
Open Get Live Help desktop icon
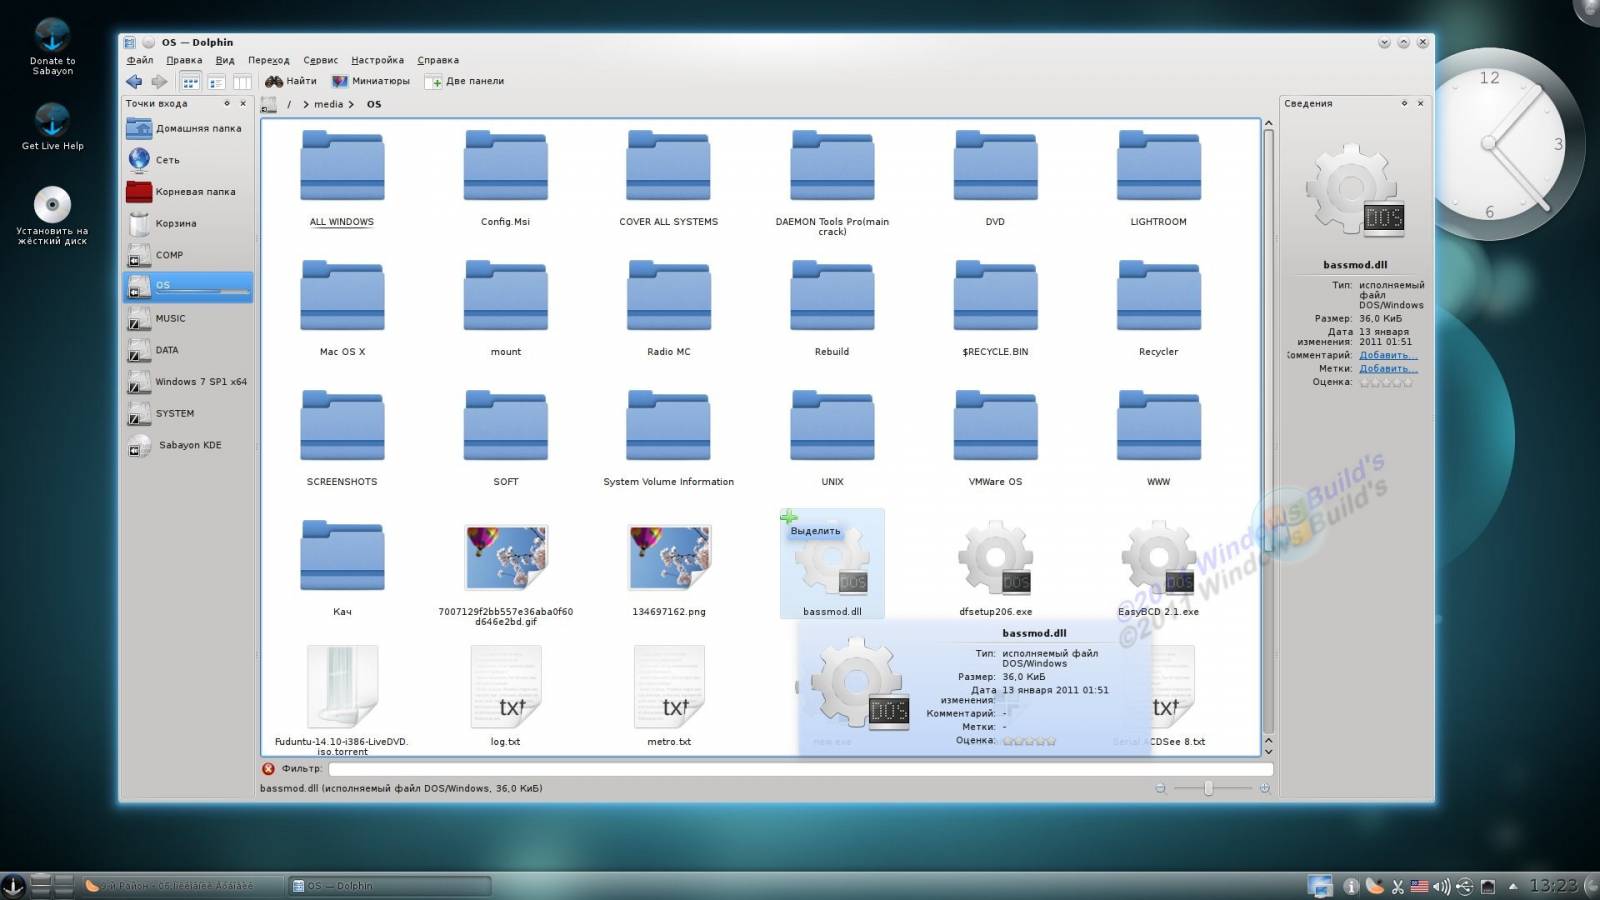coord(52,127)
